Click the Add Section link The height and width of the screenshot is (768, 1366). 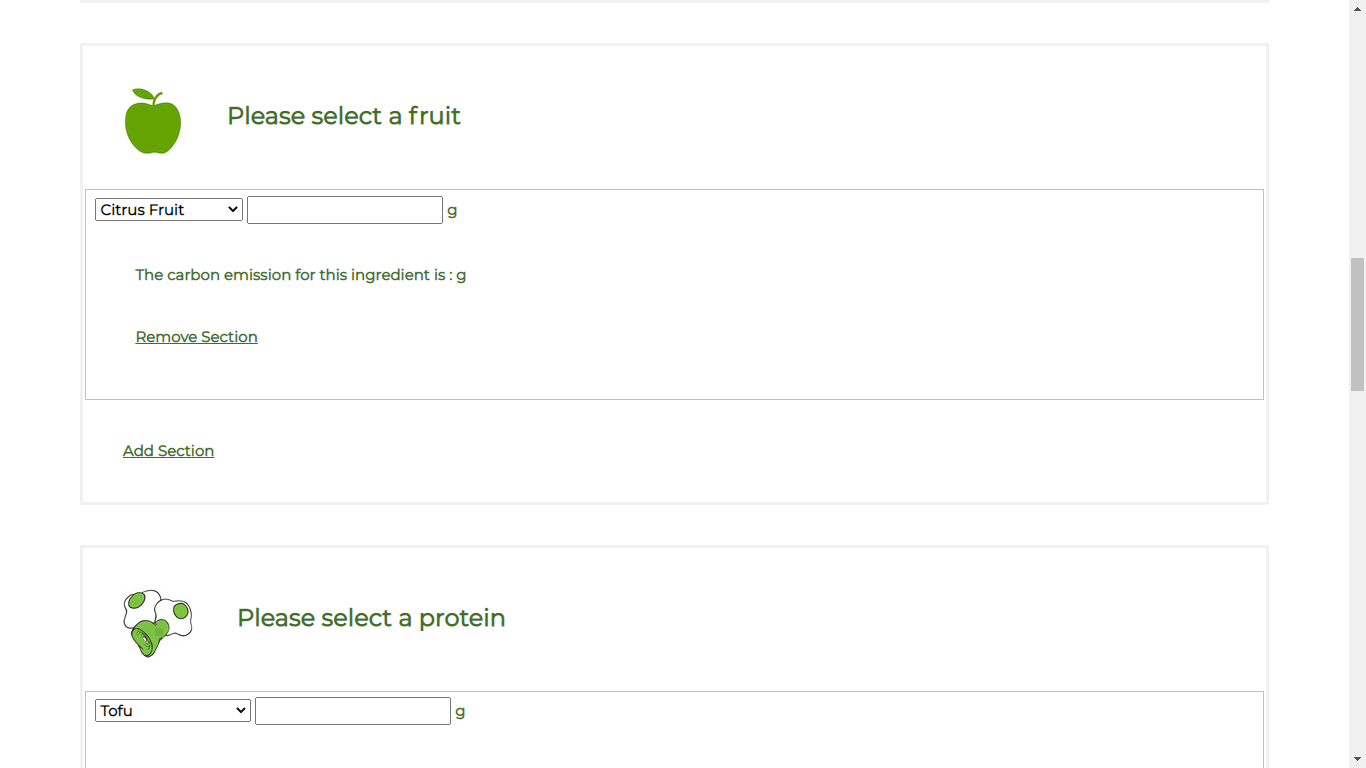(x=168, y=451)
